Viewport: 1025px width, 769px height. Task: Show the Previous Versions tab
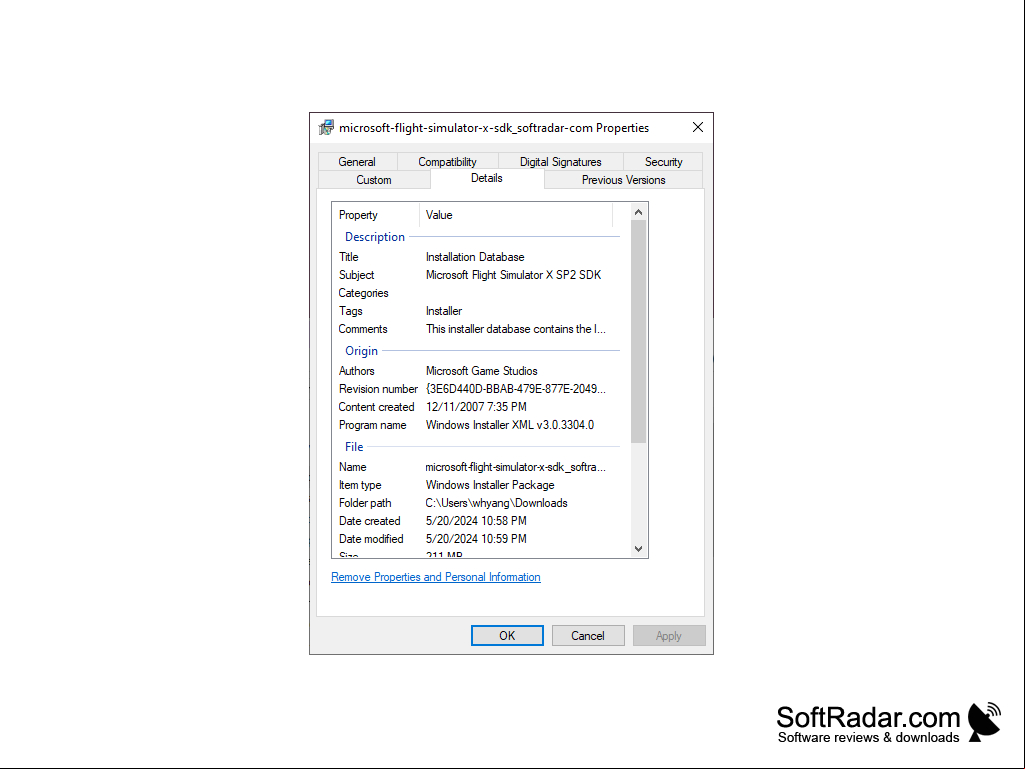(x=624, y=180)
